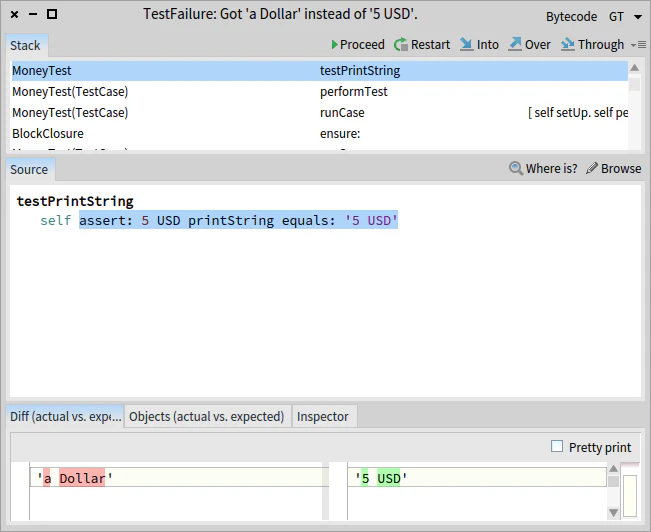This screenshot has width=651, height=532.
Task: Click the diff pane scroll down arrow
Action: pos(613,512)
